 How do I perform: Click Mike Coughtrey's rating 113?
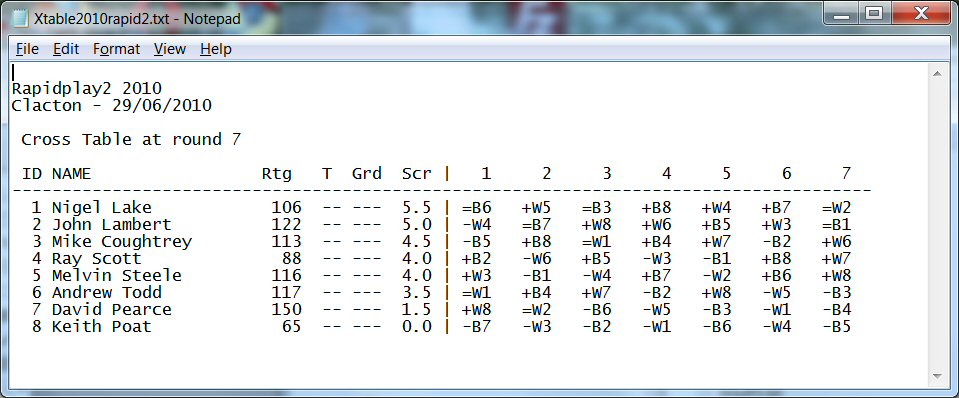(x=287, y=241)
